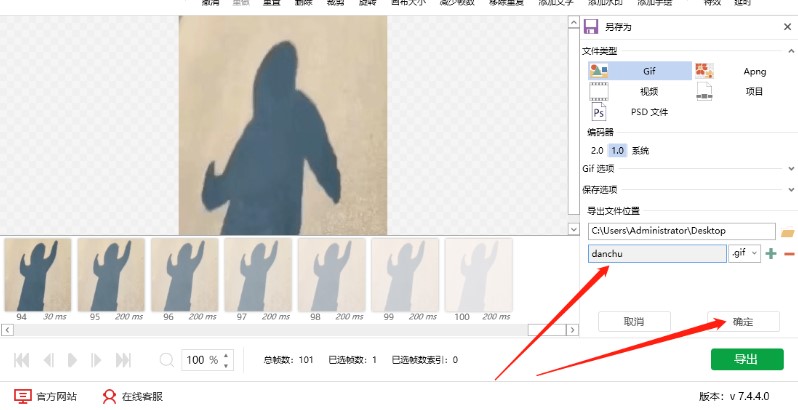This screenshot has height=410, width=798.
Task: Click the red minus icon beside filename
Action: [789, 254]
